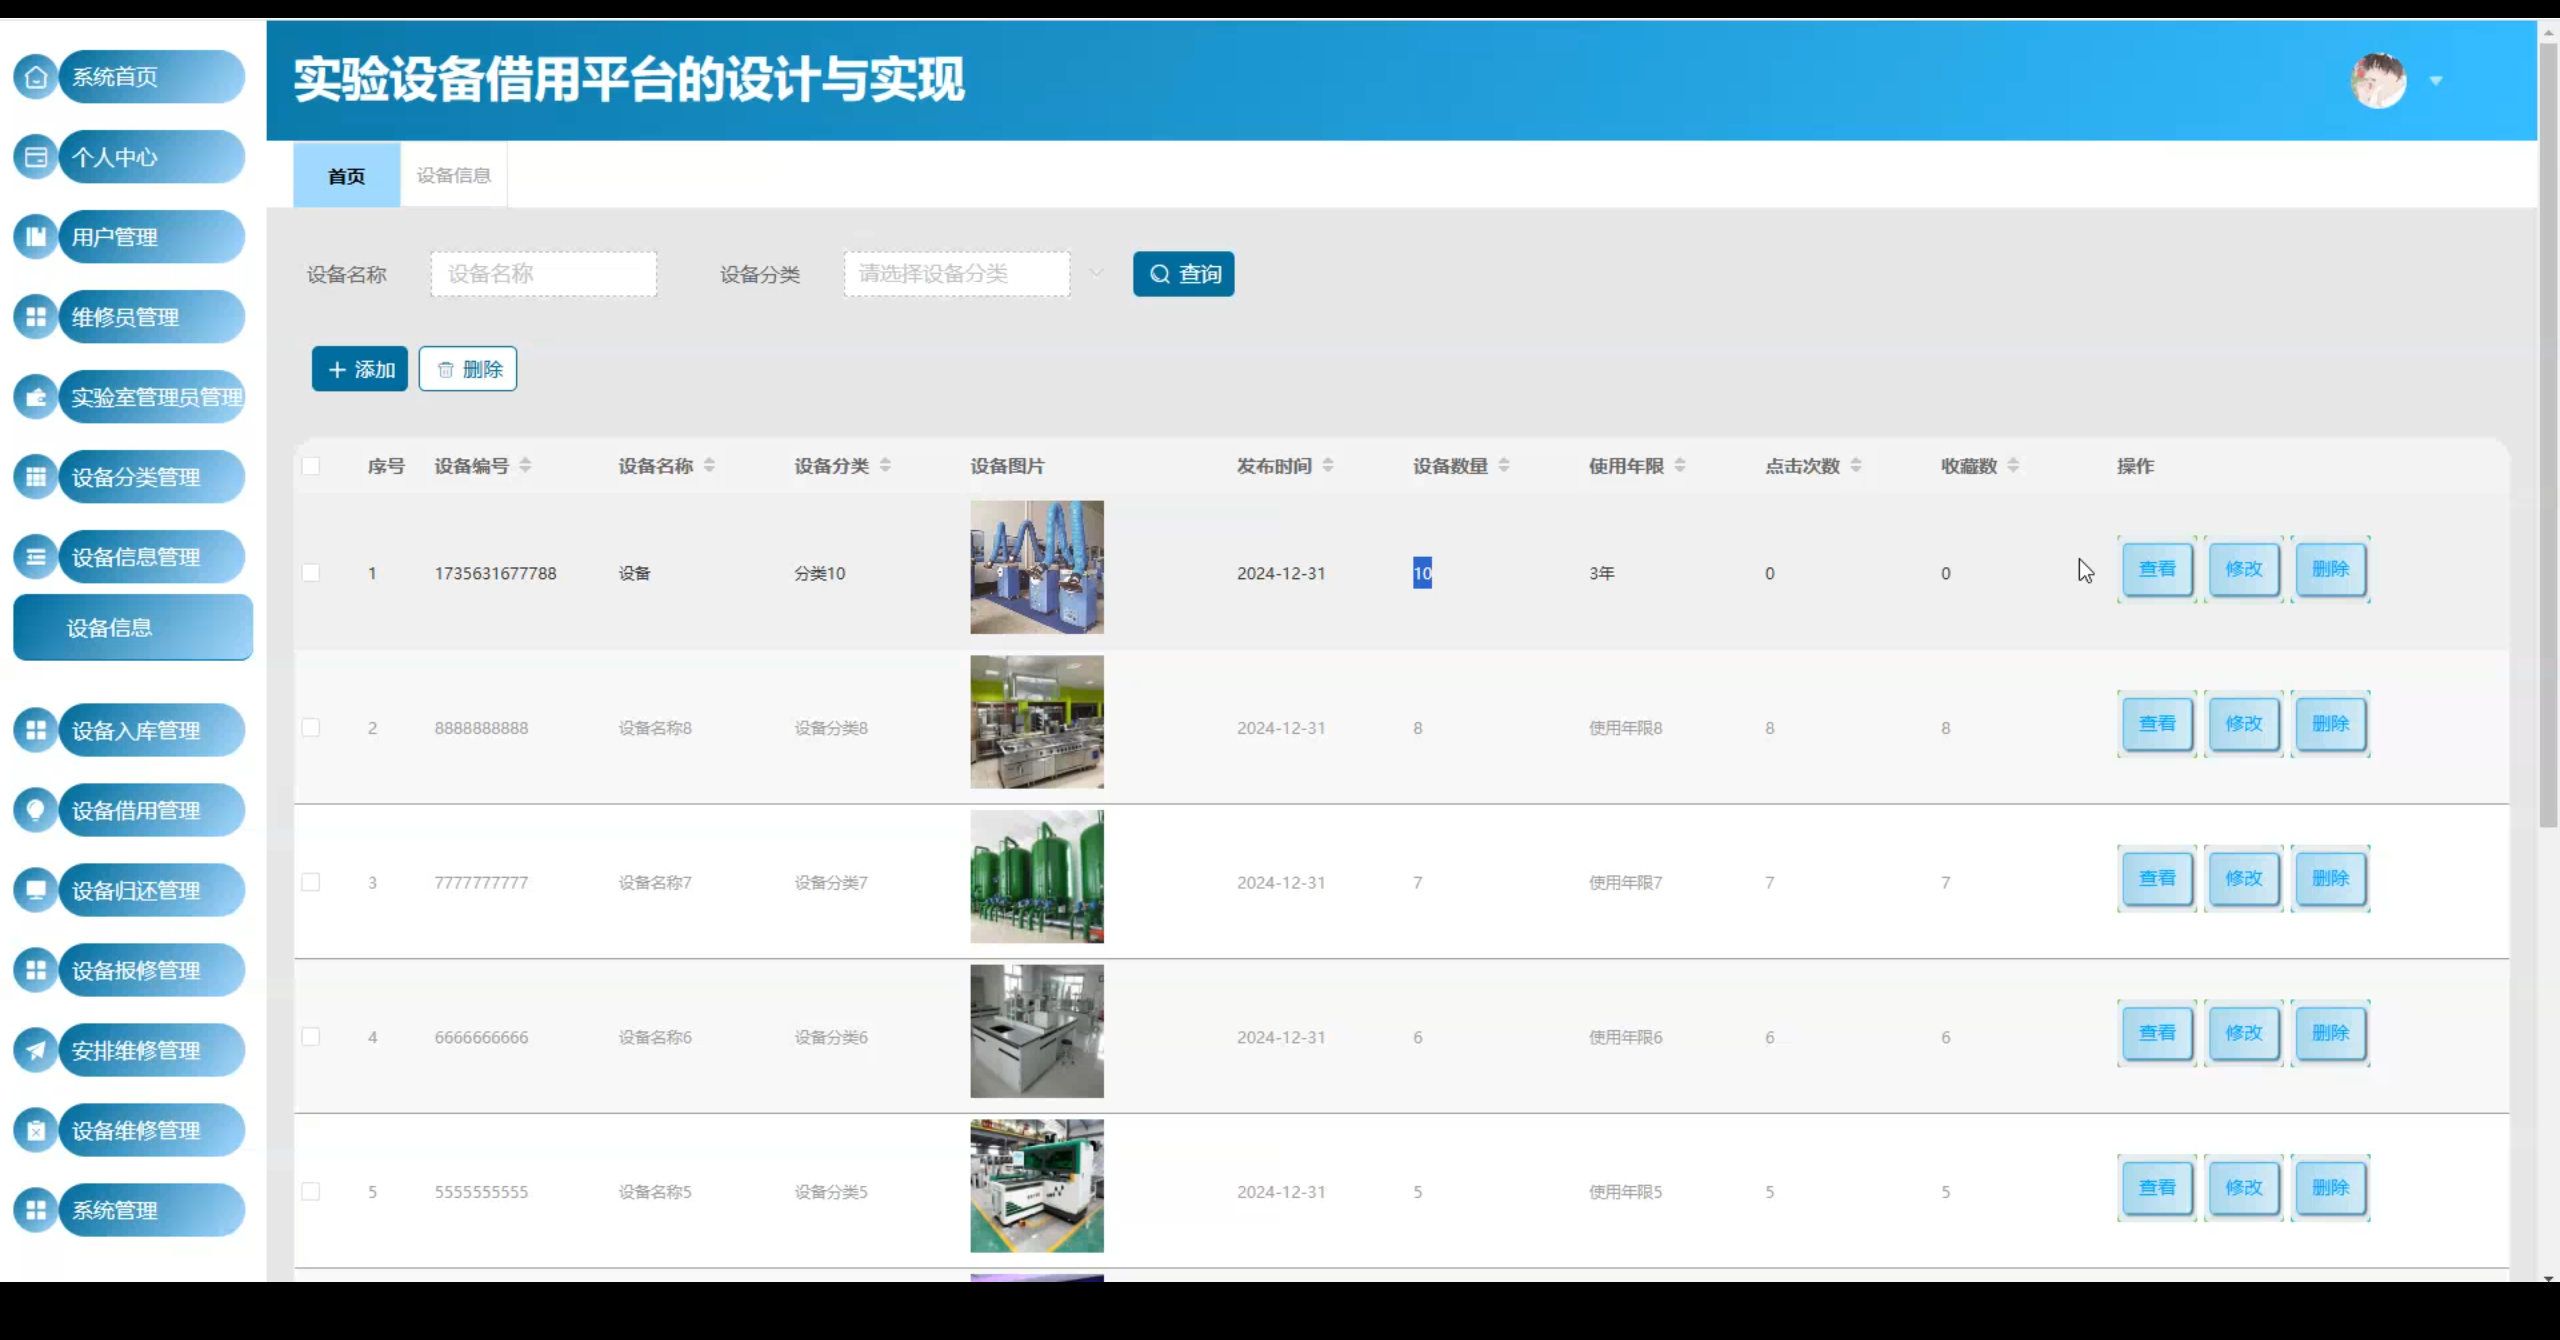The image size is (2560, 1340).
Task: Check the checkbox for row 1
Action: coord(311,573)
